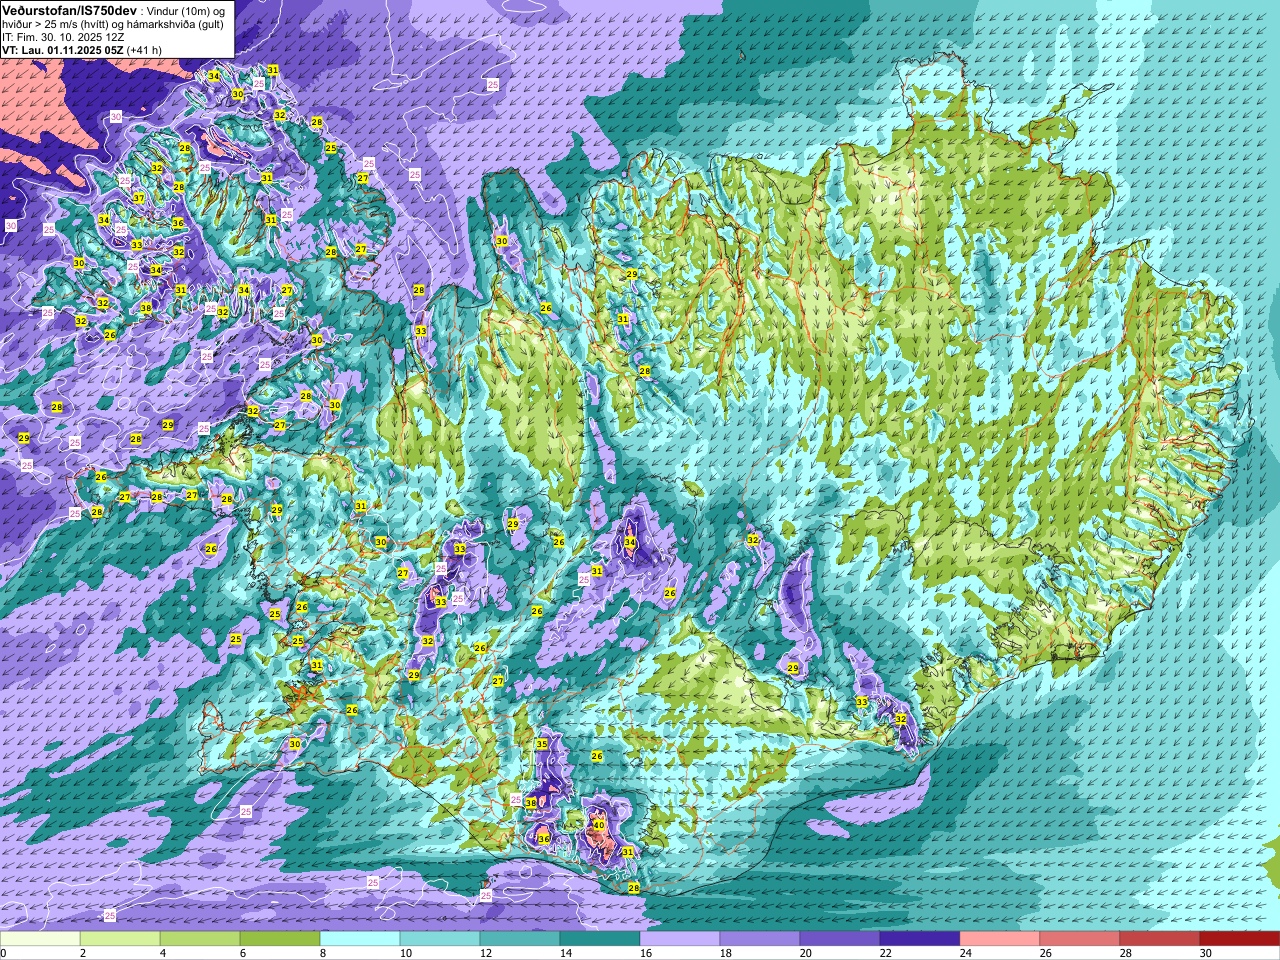Click the 4–6 m/s green legend swatch
The height and width of the screenshot is (960, 1280).
click(x=200, y=939)
